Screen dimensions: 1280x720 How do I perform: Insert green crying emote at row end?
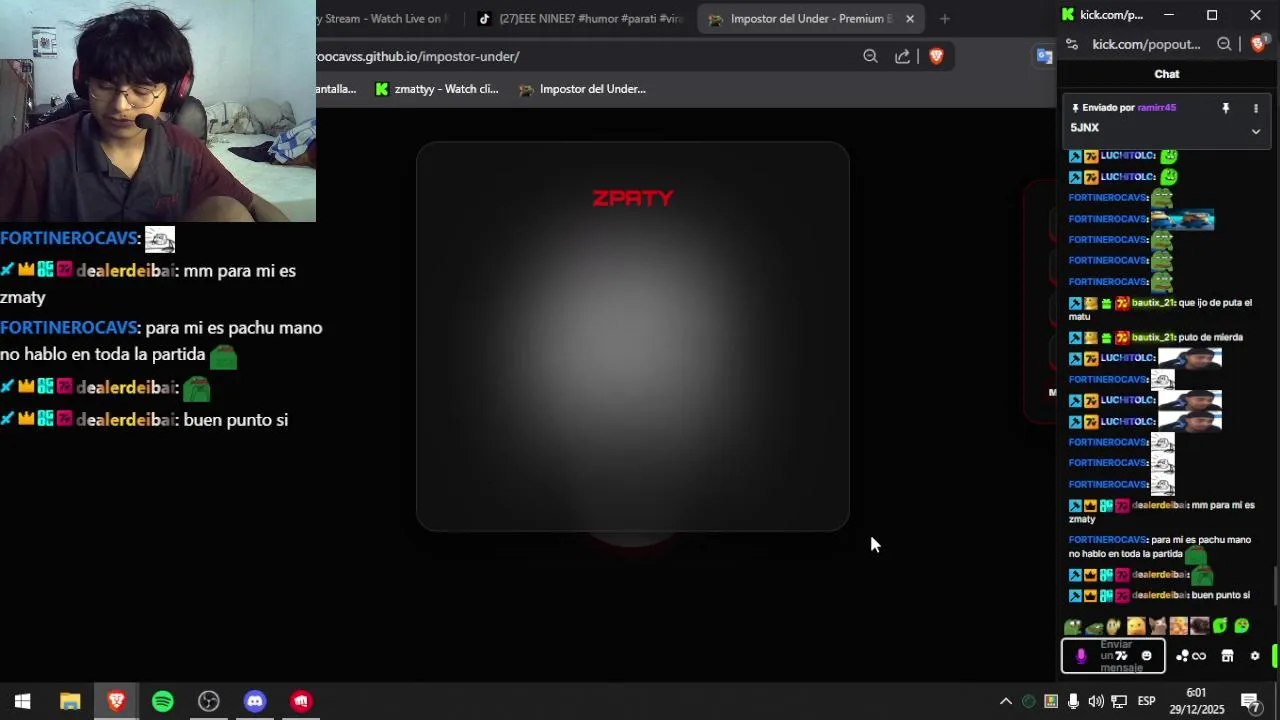tap(1241, 626)
